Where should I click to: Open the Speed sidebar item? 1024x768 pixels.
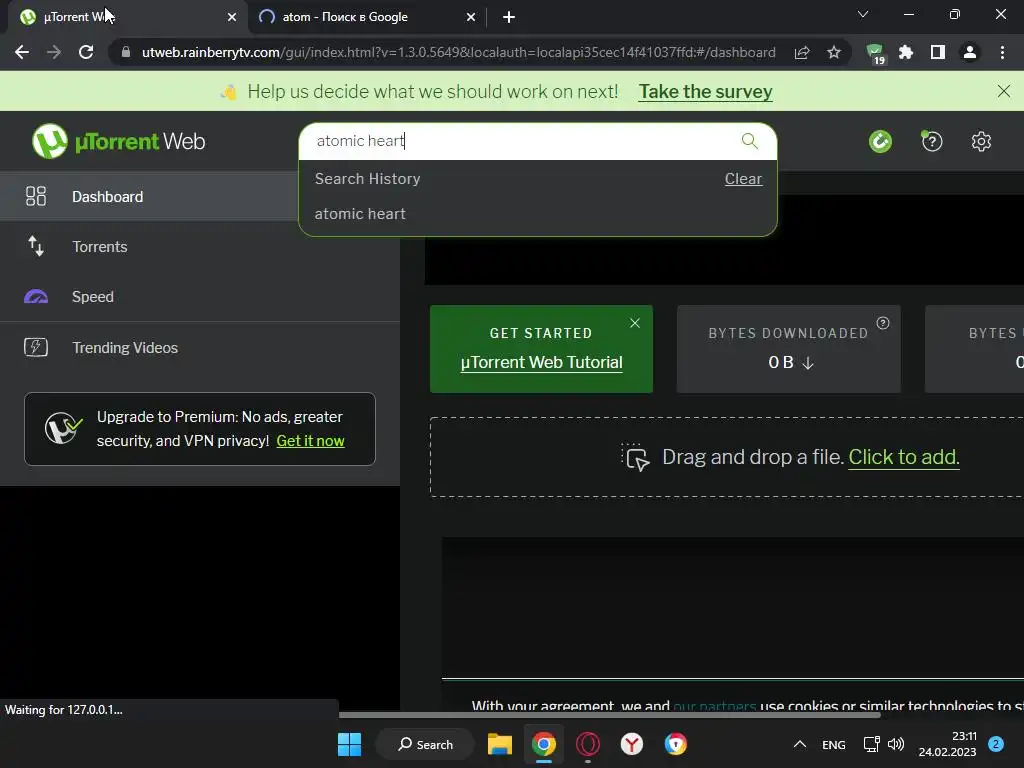[200, 296]
